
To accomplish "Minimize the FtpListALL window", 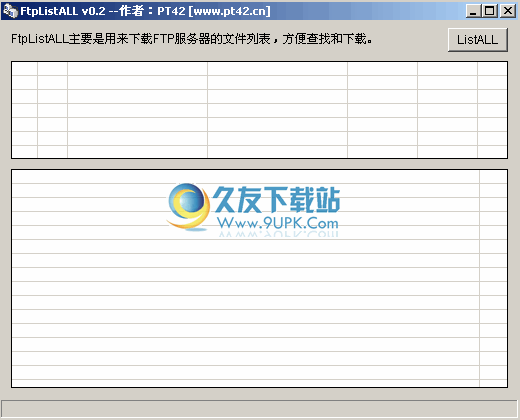I will (x=473, y=11).
